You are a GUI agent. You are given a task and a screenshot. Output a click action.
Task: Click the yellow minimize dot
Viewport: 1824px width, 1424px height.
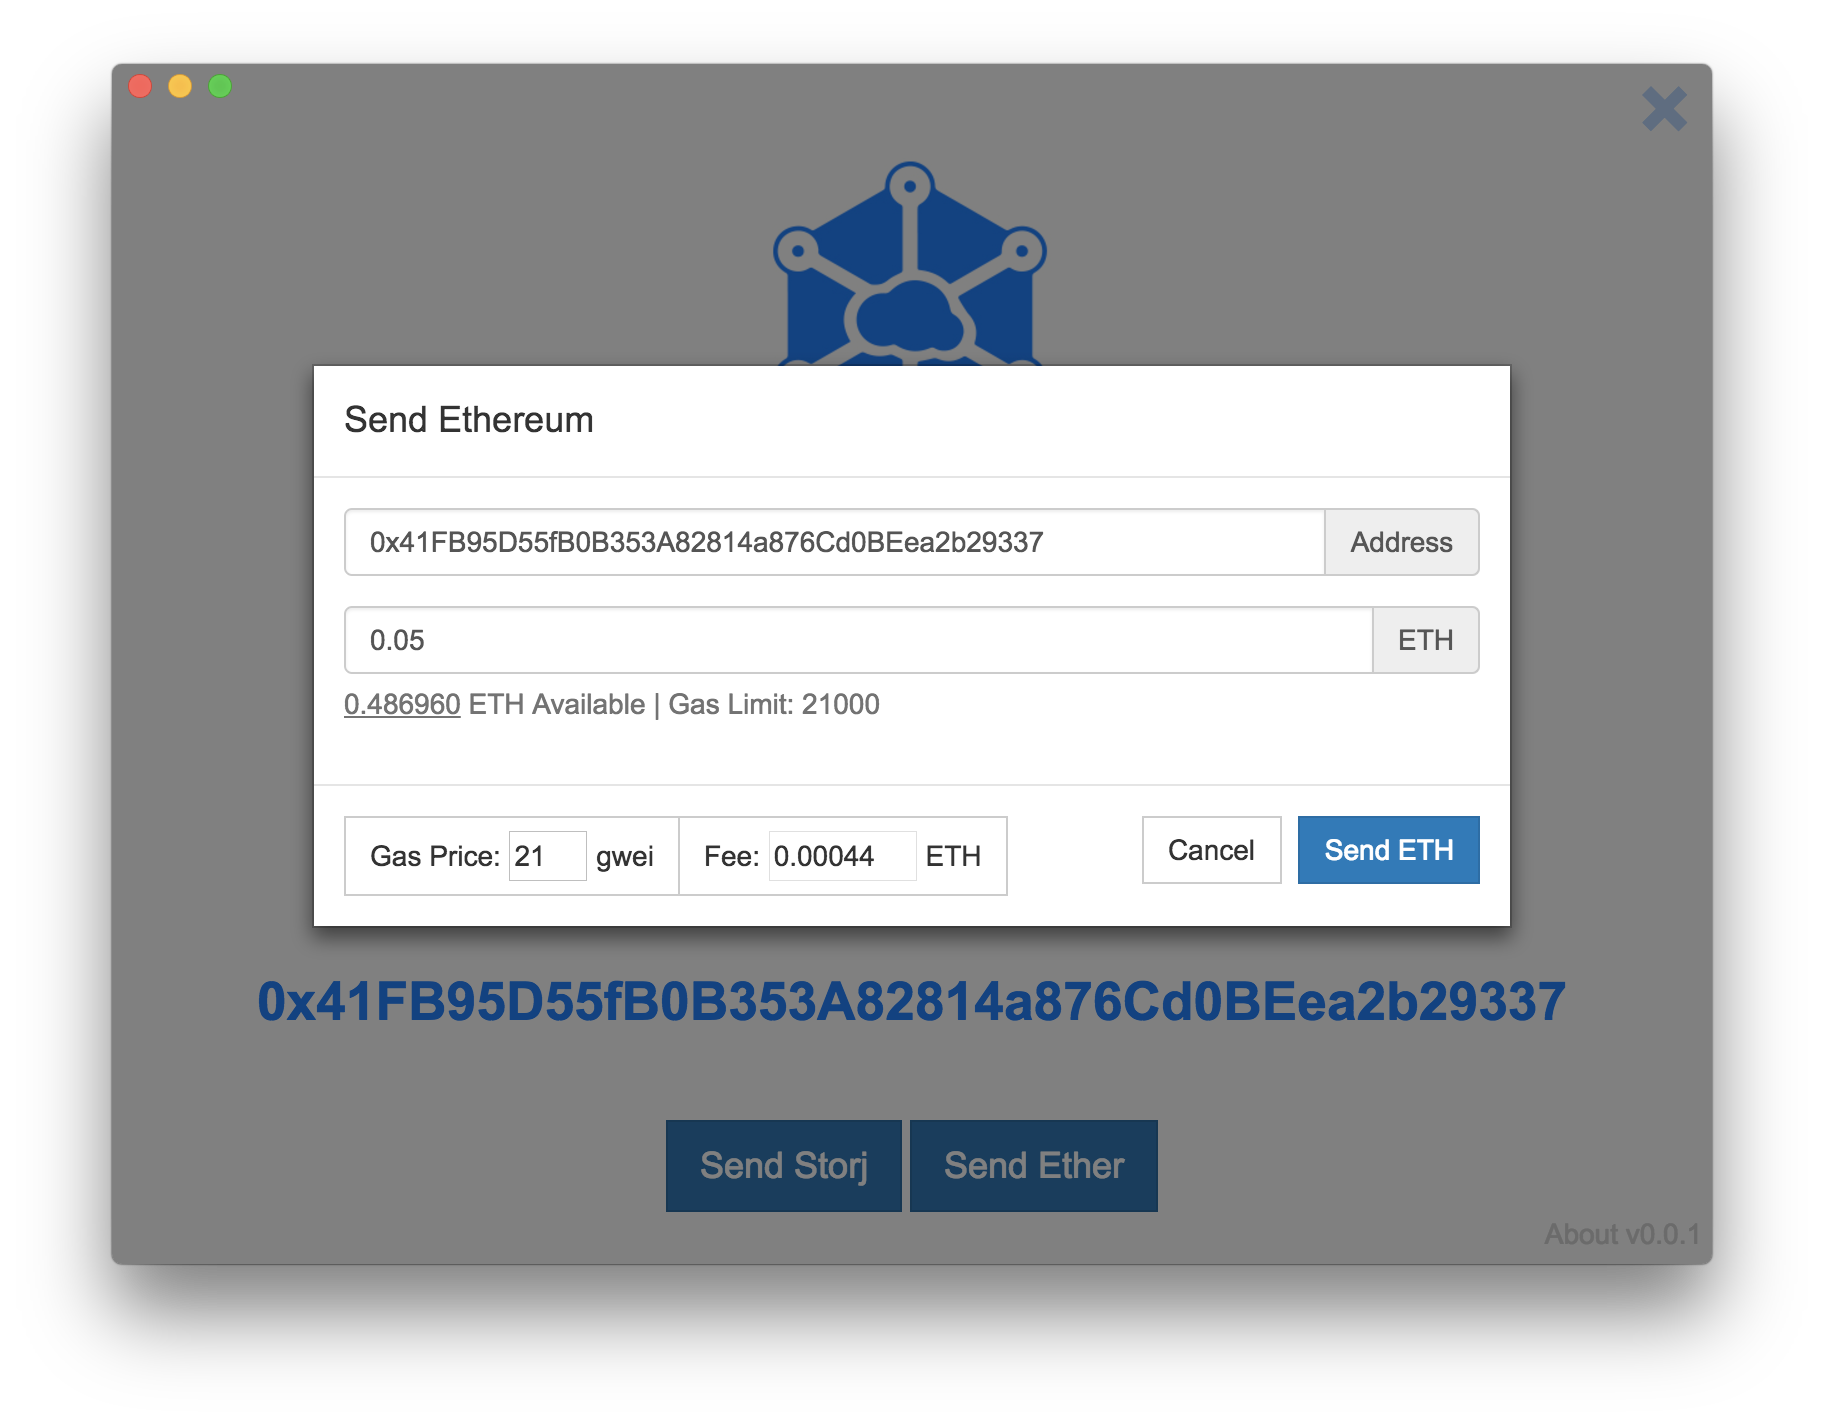[180, 87]
